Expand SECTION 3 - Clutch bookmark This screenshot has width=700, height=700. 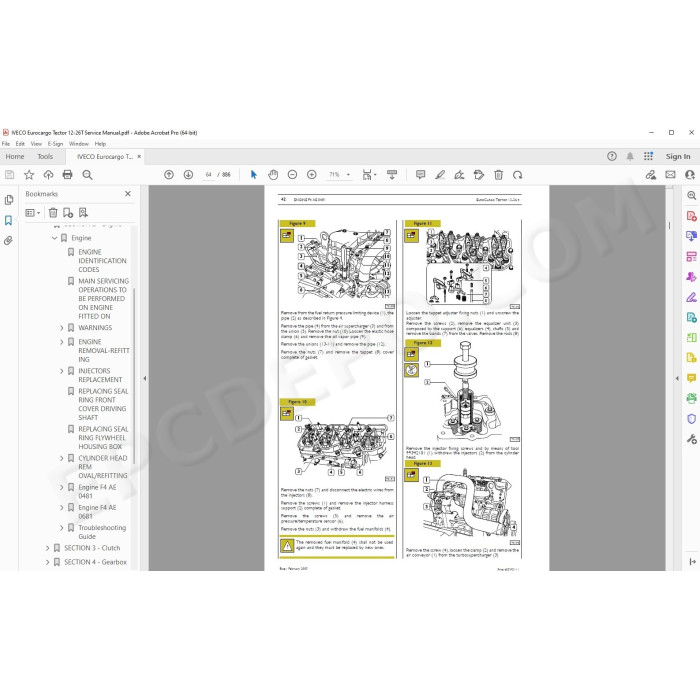click(x=47, y=548)
